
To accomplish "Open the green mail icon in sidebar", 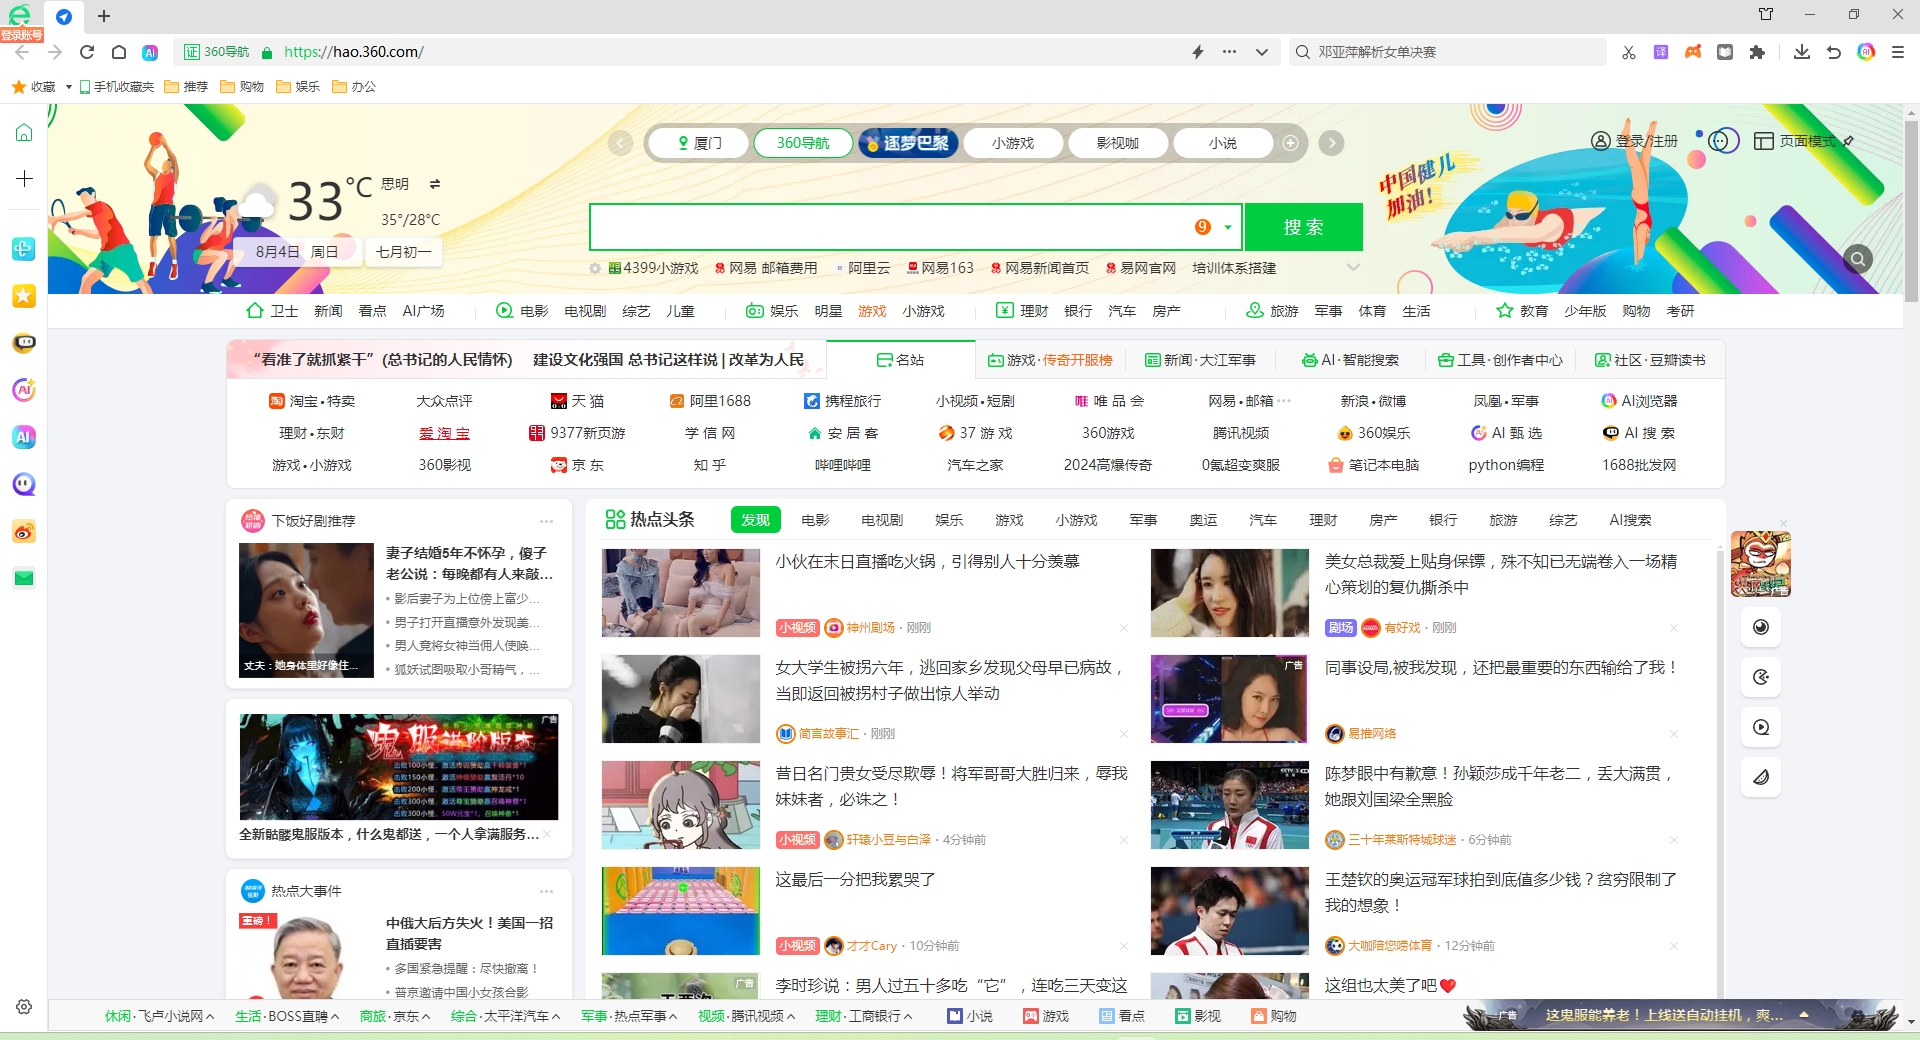I will tap(24, 578).
